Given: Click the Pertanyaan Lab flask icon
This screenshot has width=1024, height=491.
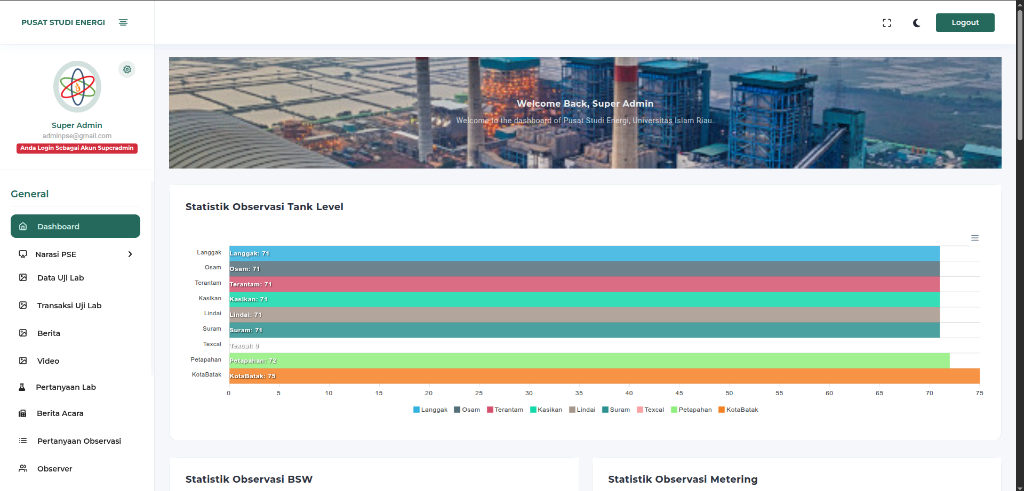Looking at the screenshot, I should tap(22, 387).
